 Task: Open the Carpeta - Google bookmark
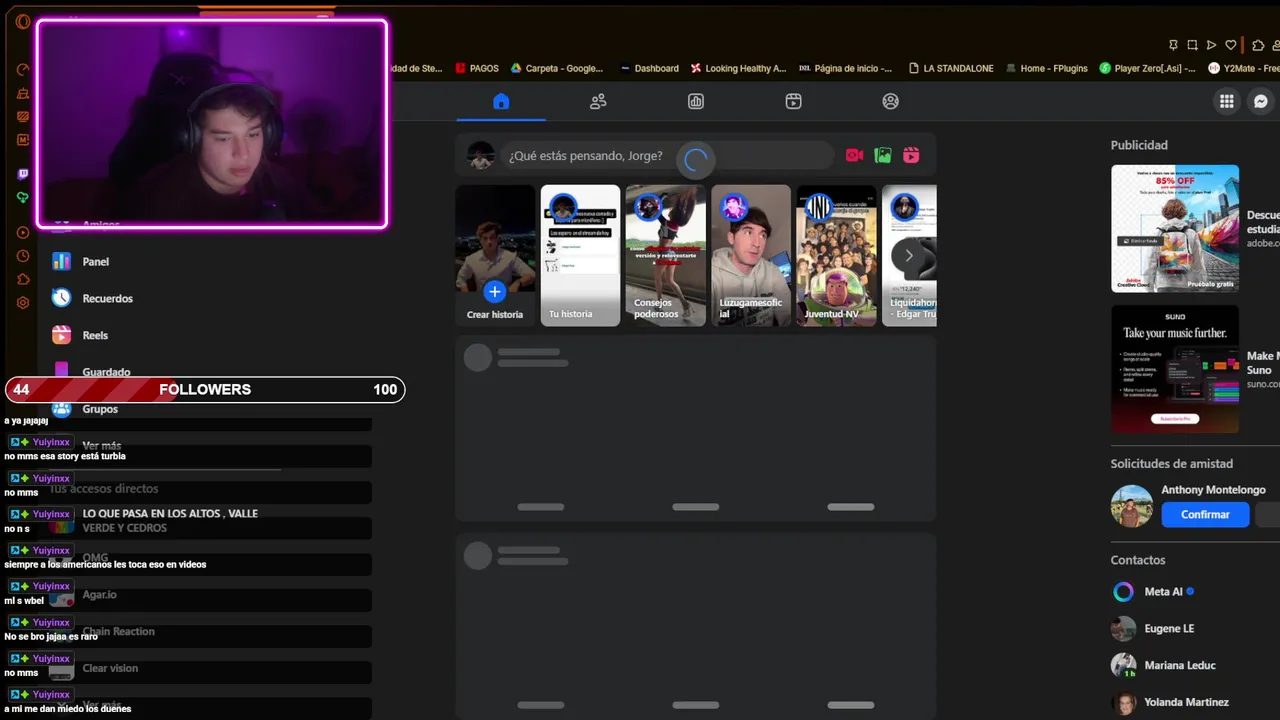(x=557, y=68)
